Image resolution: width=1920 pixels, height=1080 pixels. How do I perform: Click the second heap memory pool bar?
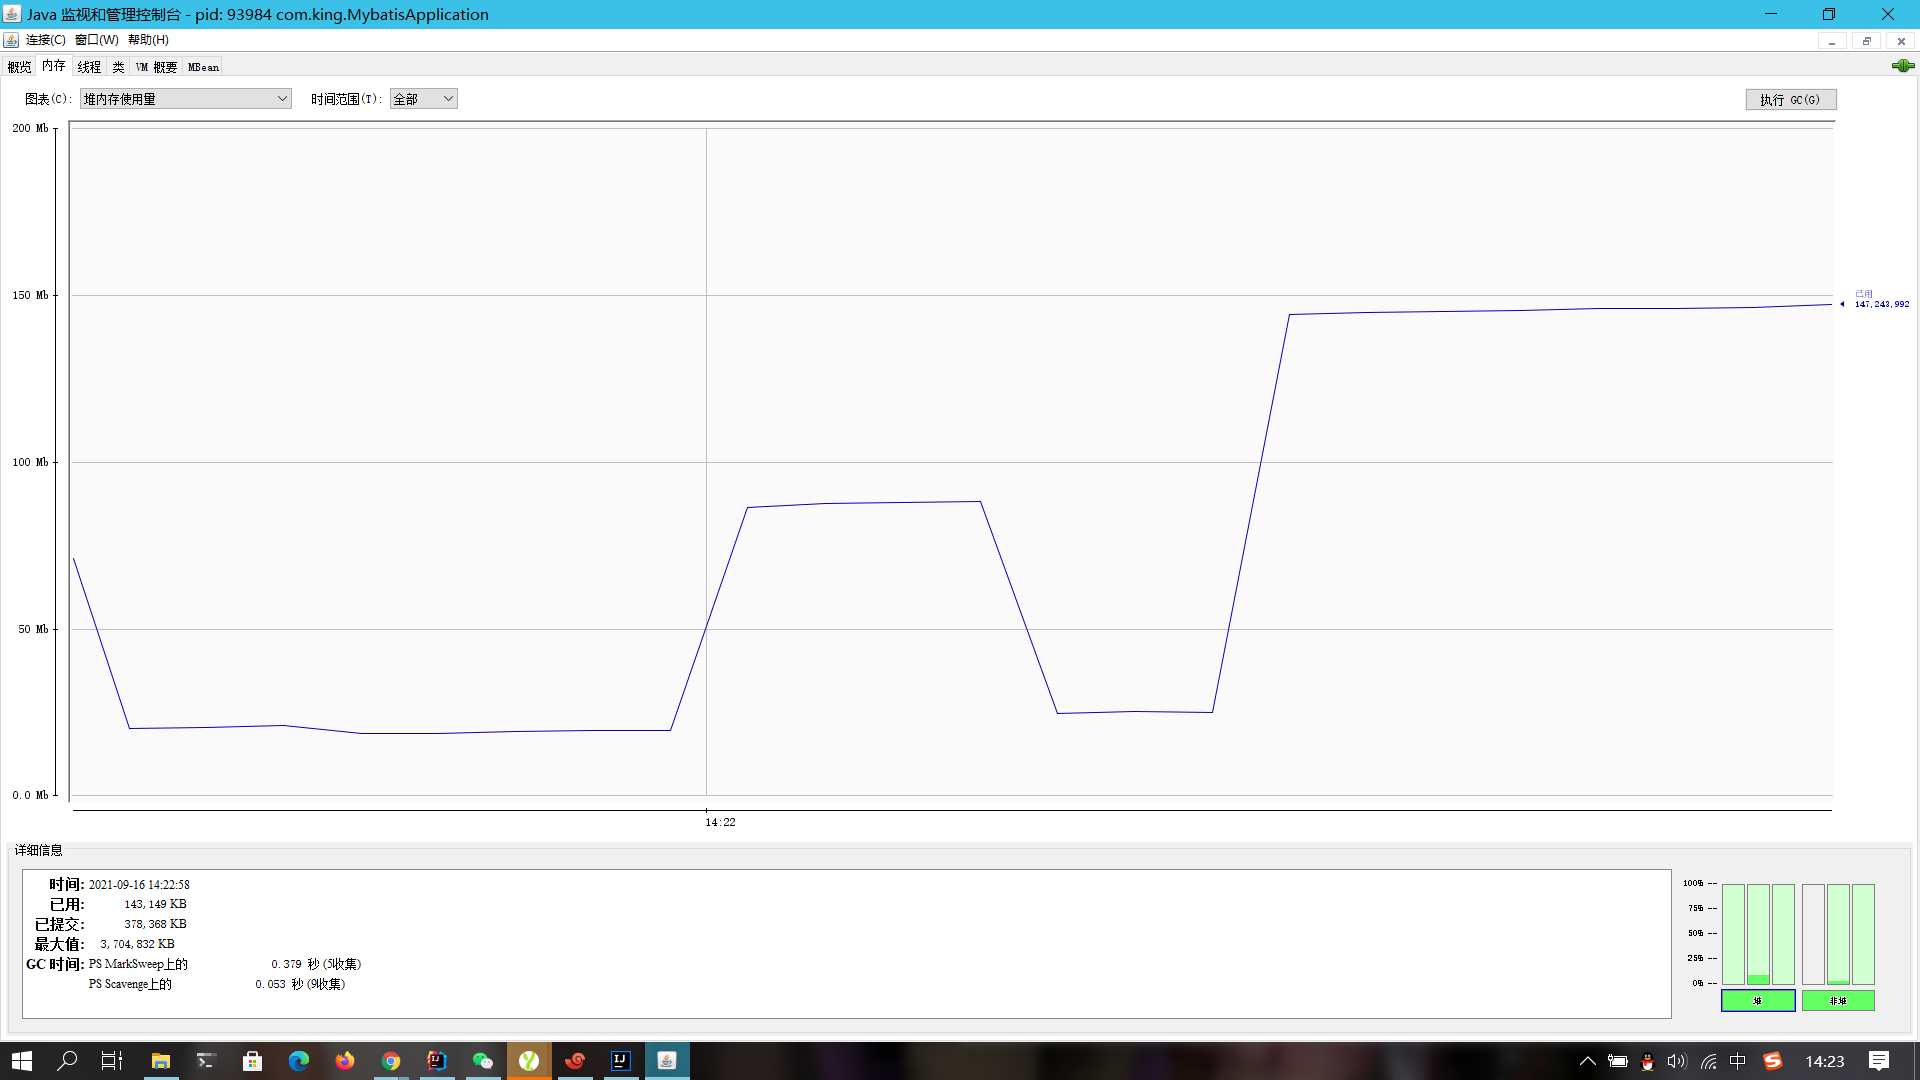click(x=1758, y=934)
